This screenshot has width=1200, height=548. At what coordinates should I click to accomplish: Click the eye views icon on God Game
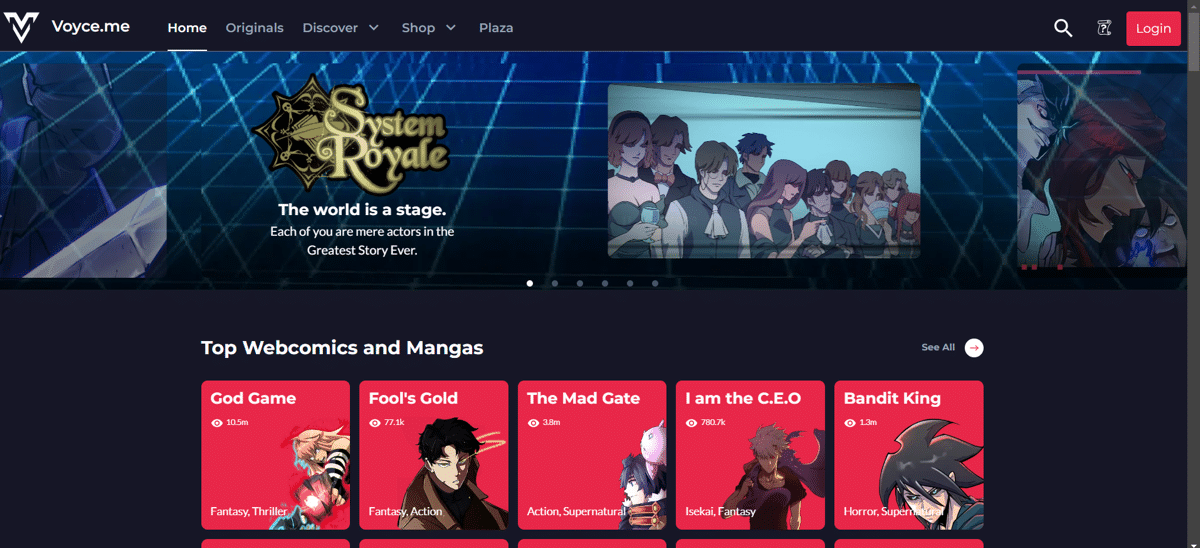217,423
